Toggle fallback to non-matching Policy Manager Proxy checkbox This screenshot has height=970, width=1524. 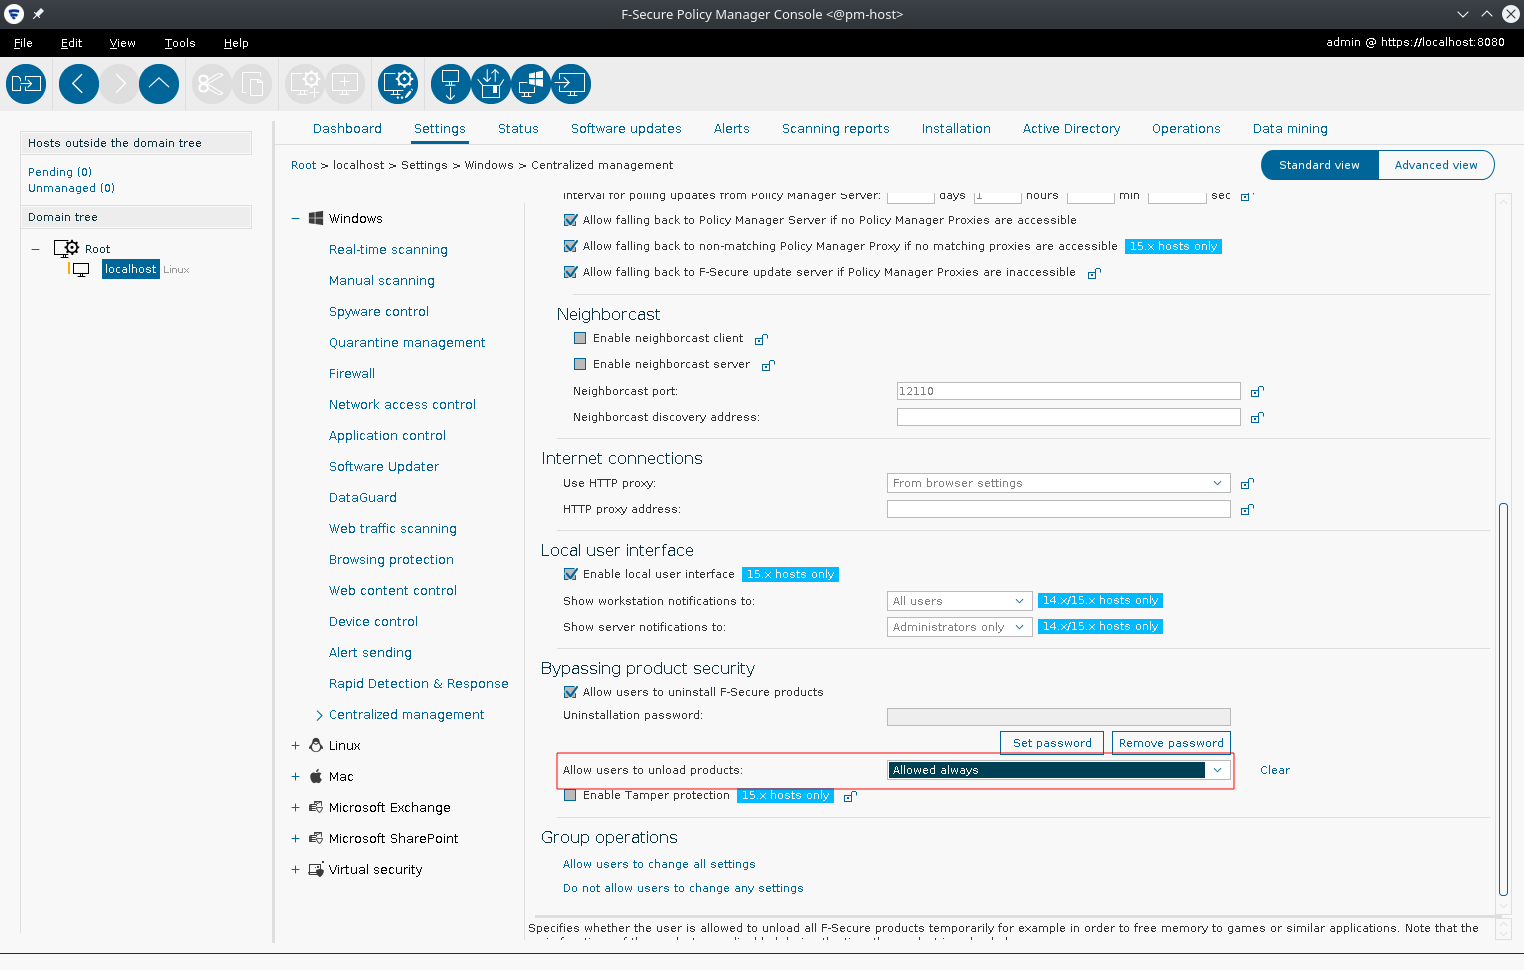(x=570, y=246)
